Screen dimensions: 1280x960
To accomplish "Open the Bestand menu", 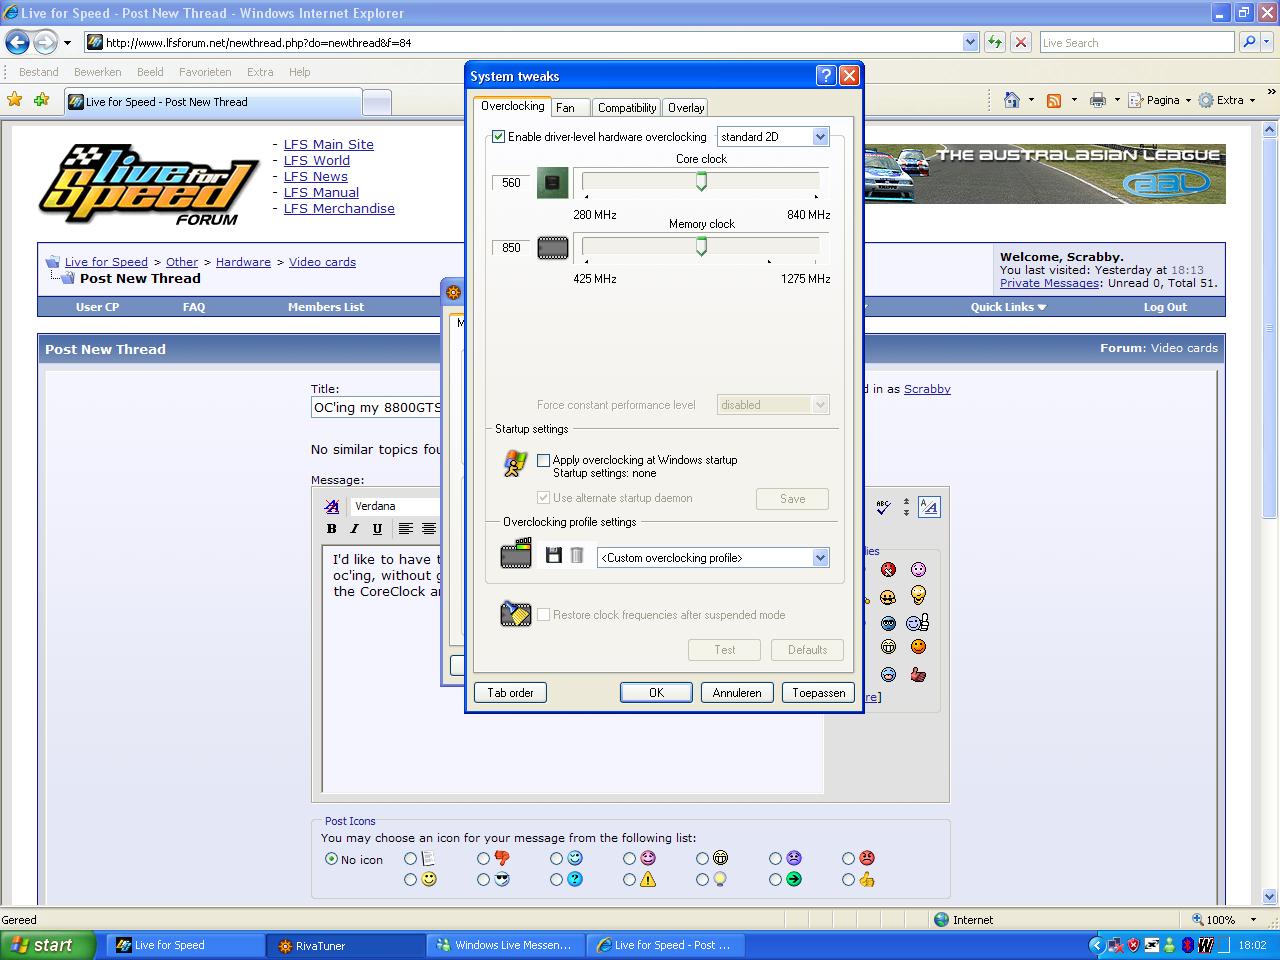I will pos(39,72).
